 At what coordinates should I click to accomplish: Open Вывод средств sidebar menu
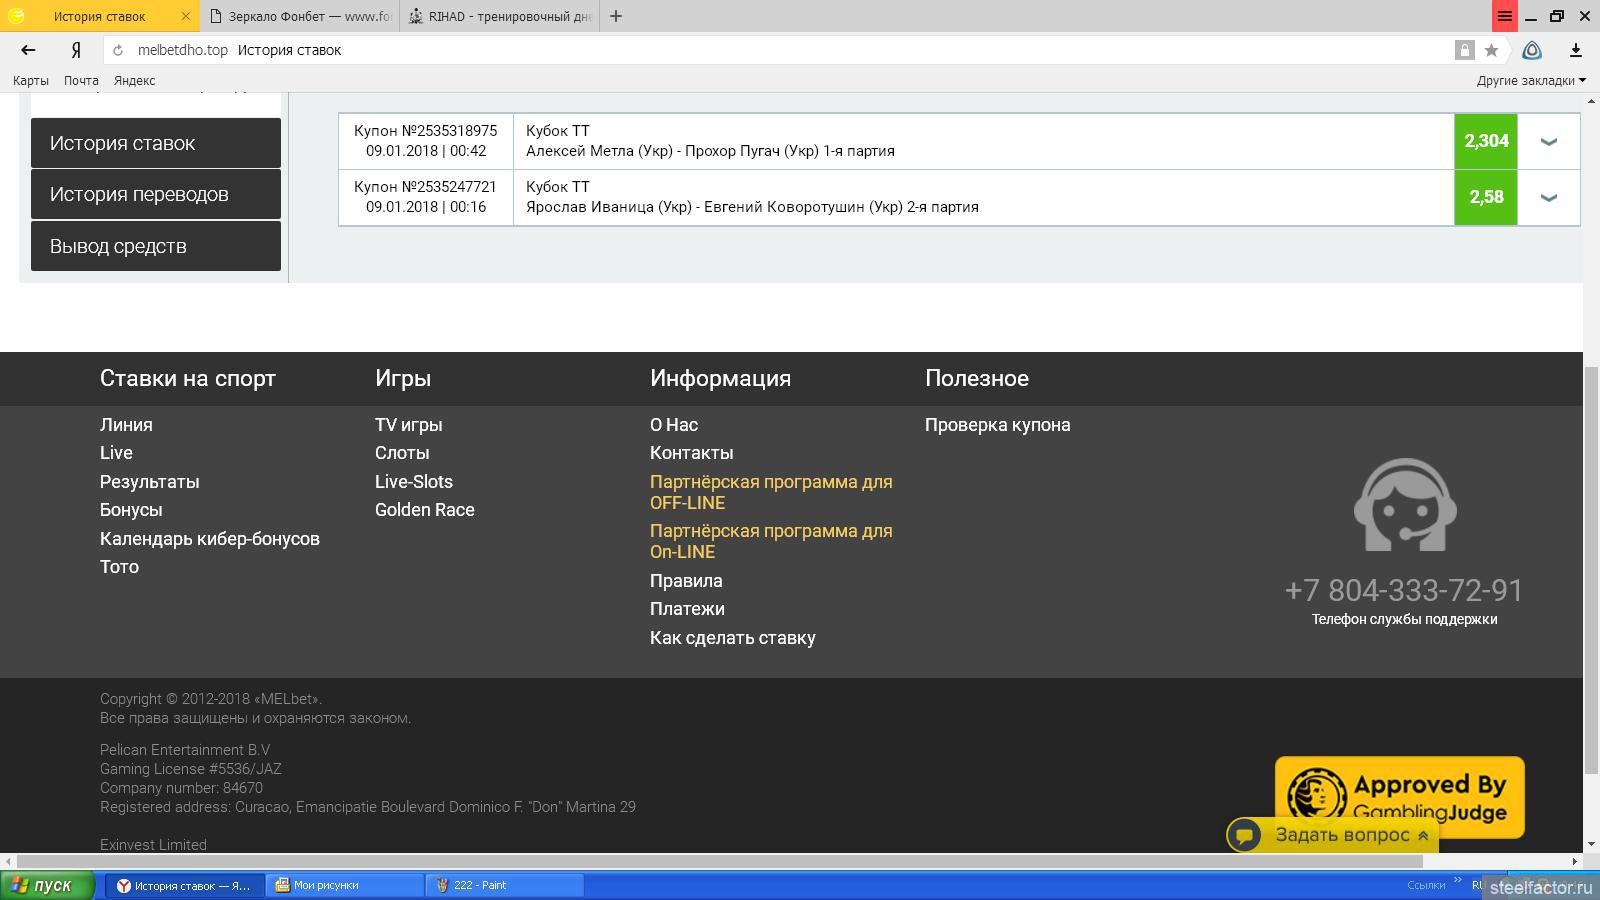click(x=156, y=246)
